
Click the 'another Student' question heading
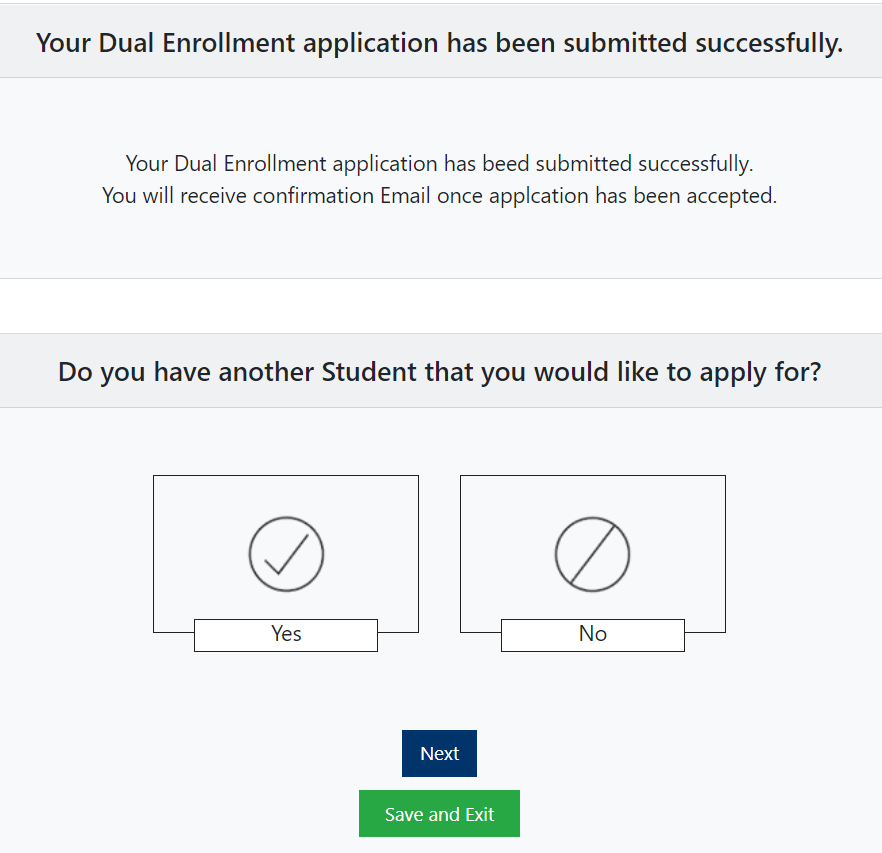click(439, 372)
